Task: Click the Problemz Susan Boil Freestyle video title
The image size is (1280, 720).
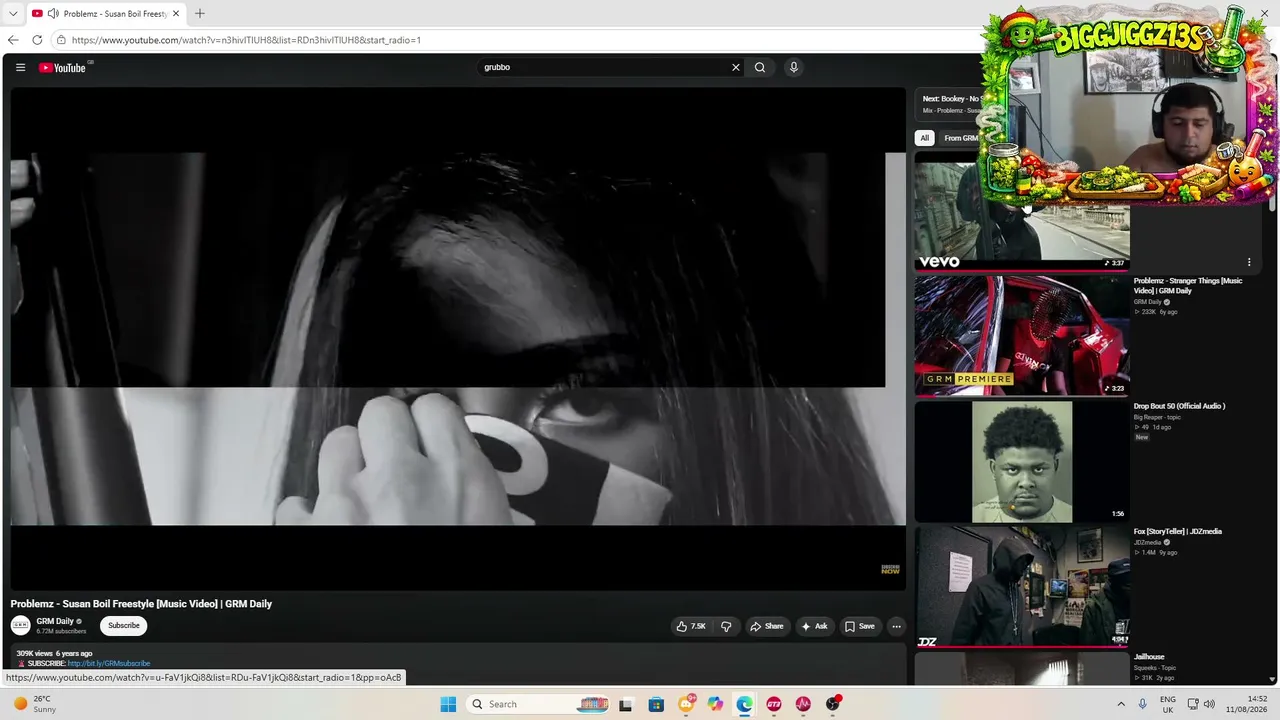Action: pyautogui.click(x=141, y=604)
